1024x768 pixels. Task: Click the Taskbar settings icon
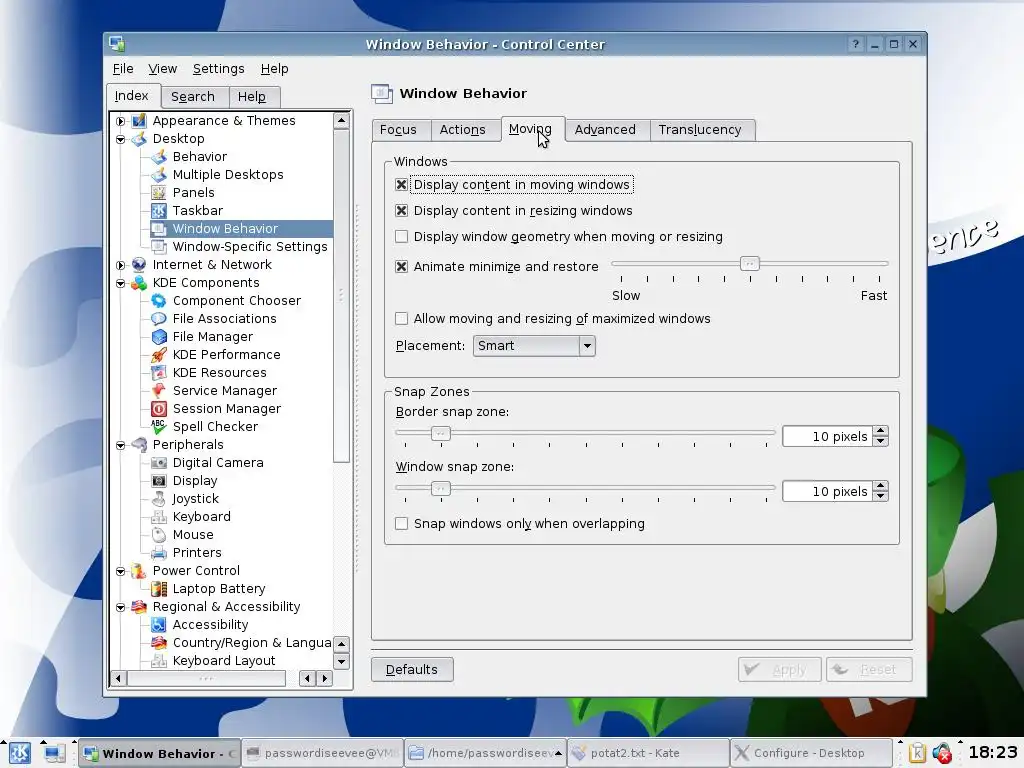click(159, 210)
